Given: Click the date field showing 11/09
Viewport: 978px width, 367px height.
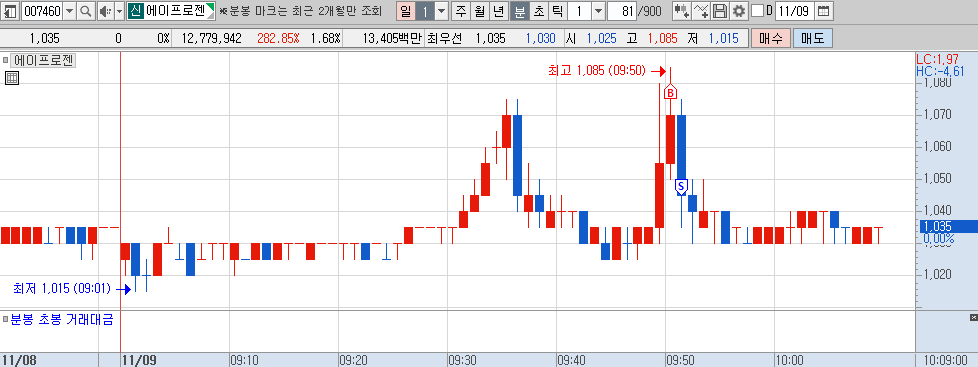Looking at the screenshot, I should 795,11.
